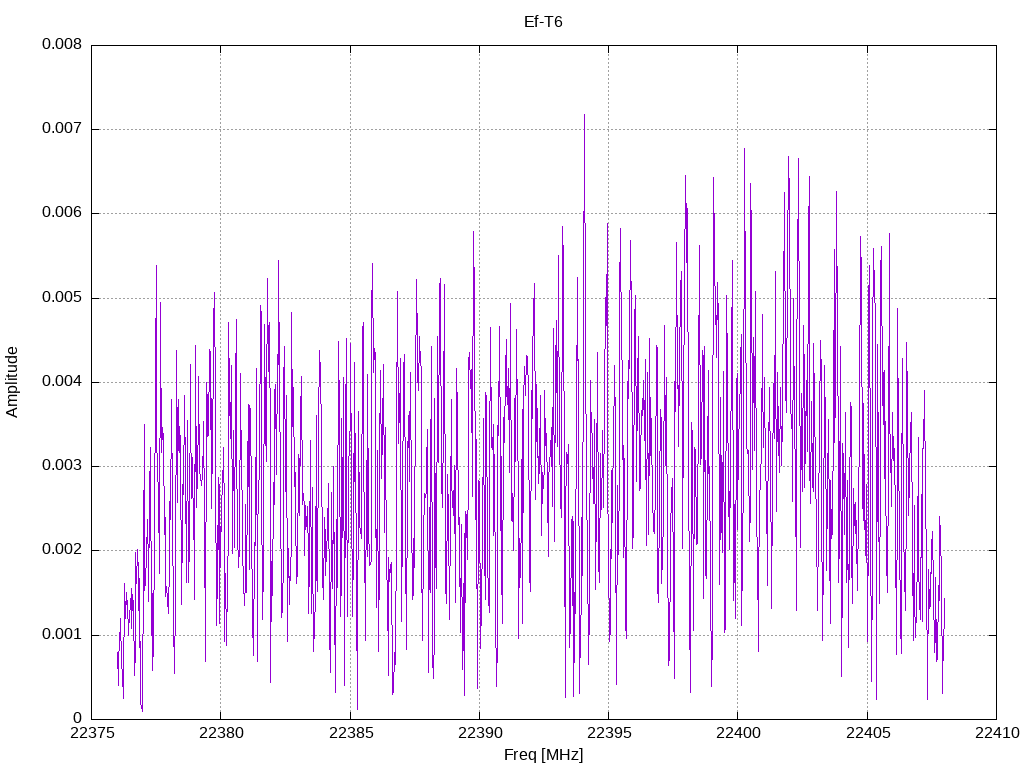The image size is (1024, 768).
Task: Click the 22375 x-axis tick label
Action: [x=91, y=733]
